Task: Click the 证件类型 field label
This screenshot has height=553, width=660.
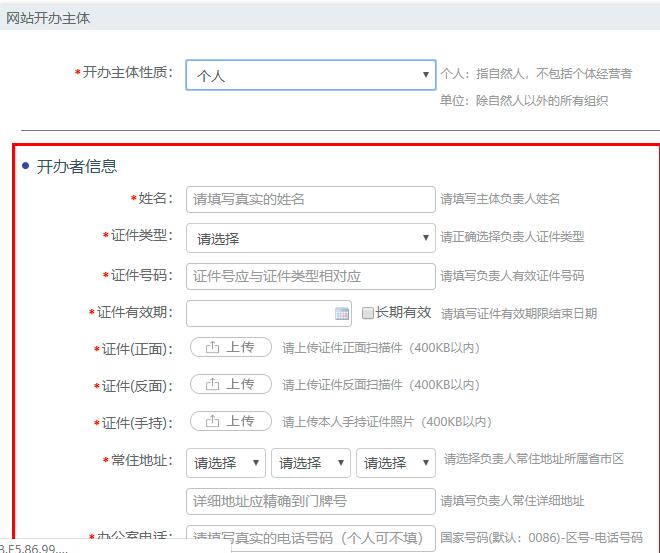Action: (142, 236)
